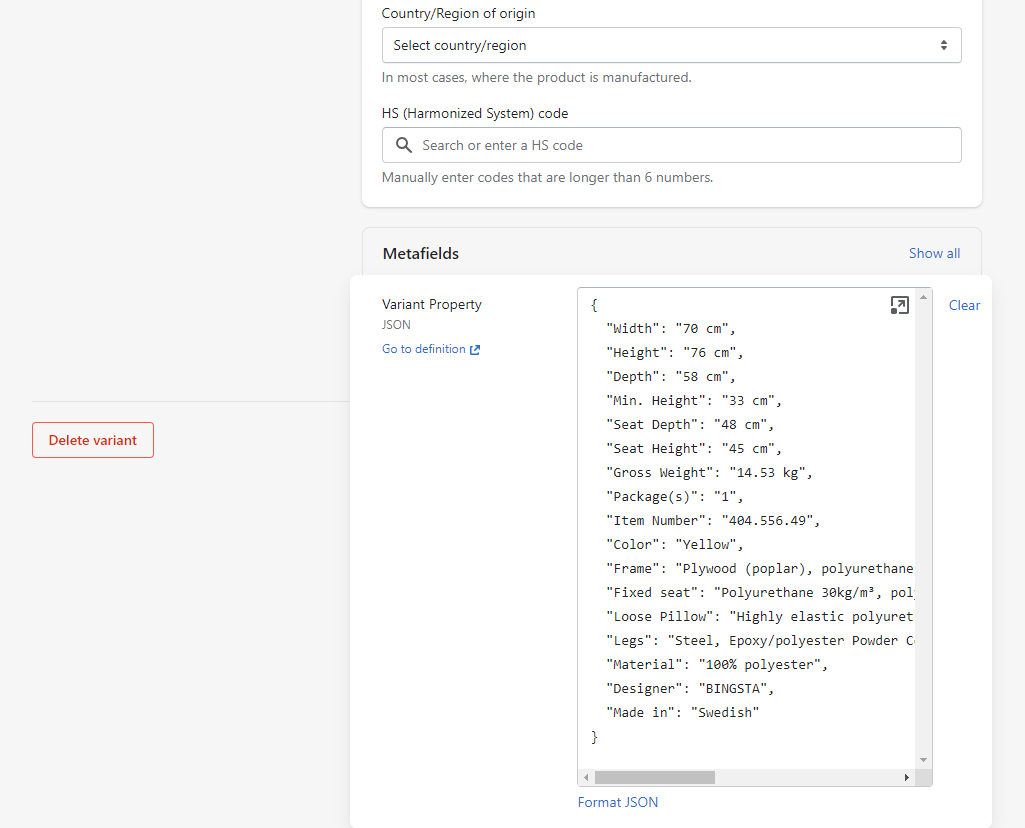Click the external link icon beside Go to definition

point(475,350)
